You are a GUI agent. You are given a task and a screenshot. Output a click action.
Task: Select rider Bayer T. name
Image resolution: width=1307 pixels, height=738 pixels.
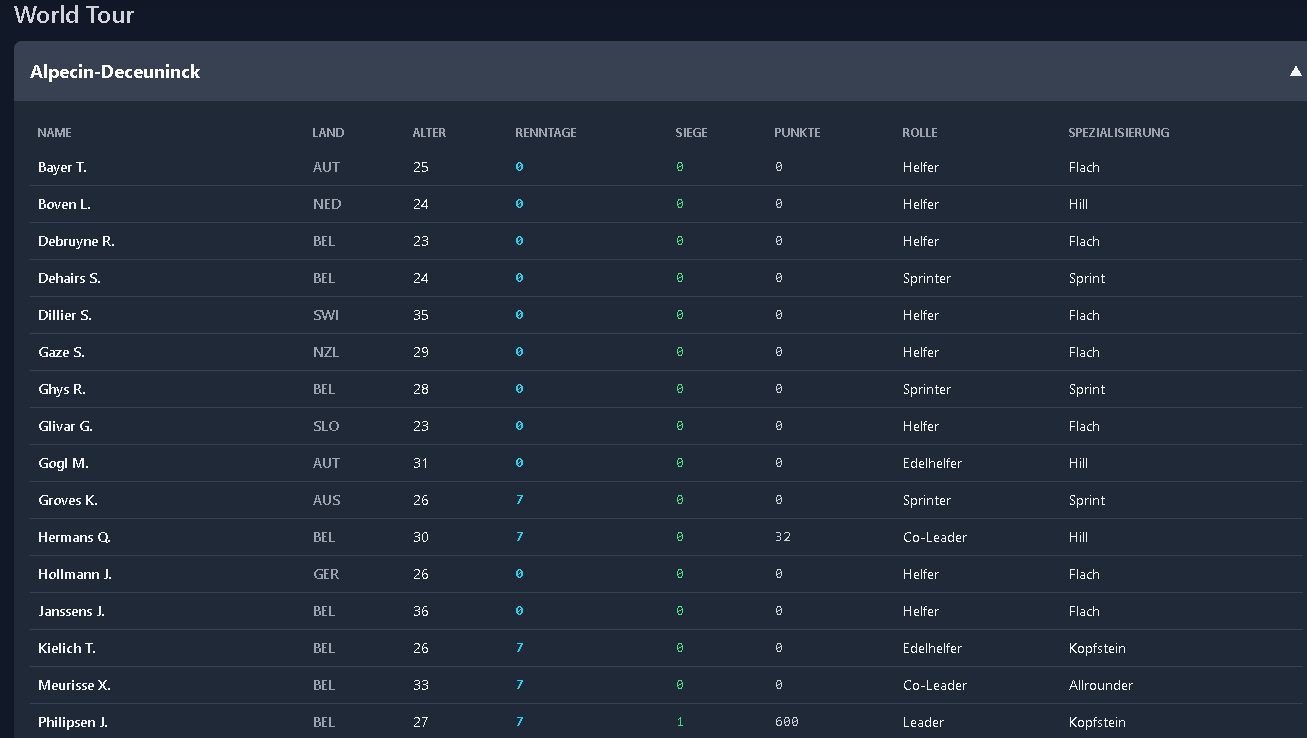click(62, 167)
